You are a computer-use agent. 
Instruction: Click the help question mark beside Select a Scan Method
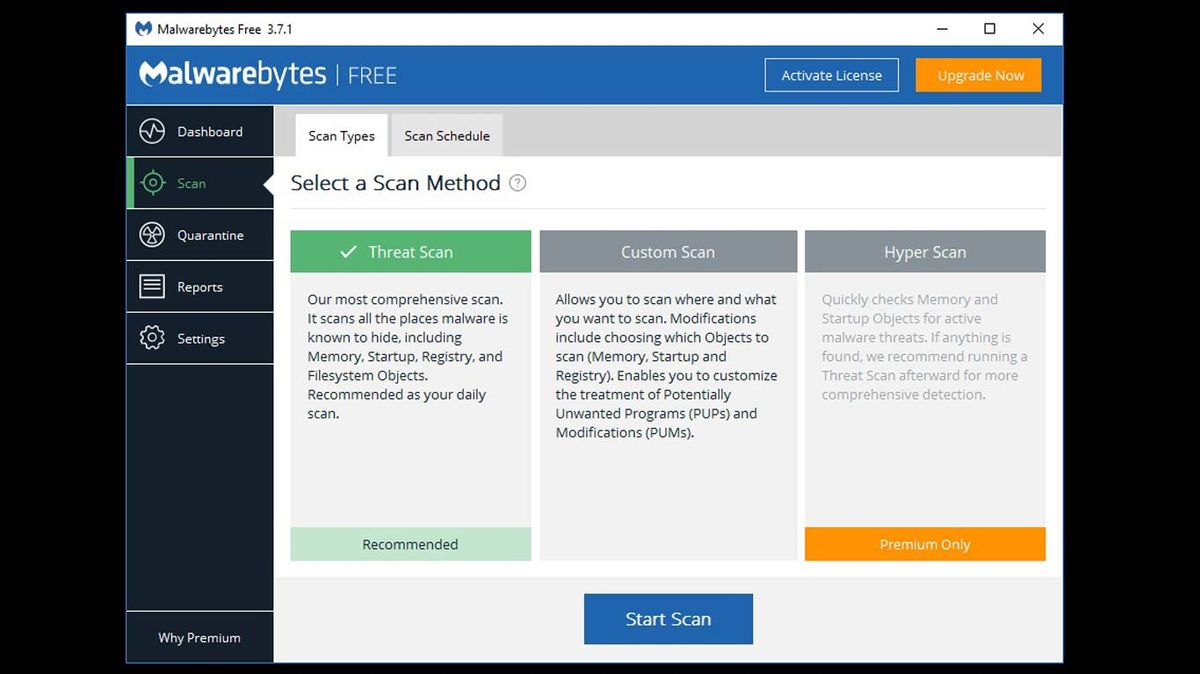pos(517,183)
